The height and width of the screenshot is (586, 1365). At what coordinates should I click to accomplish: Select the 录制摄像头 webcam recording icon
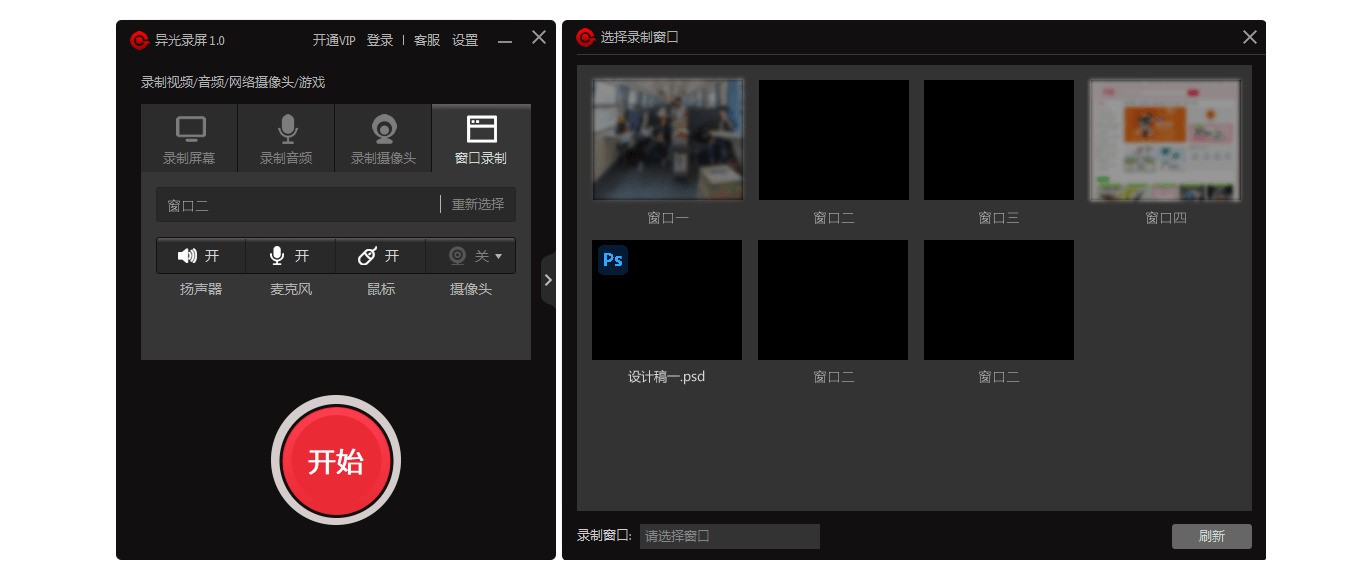[383, 128]
